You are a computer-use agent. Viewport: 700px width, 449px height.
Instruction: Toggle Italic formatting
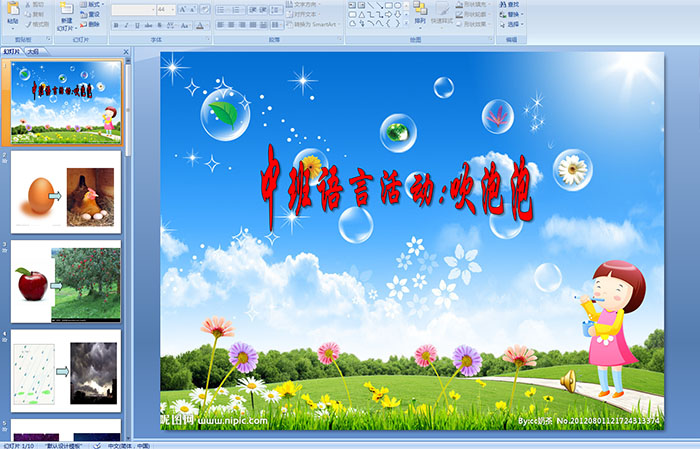click(126, 25)
